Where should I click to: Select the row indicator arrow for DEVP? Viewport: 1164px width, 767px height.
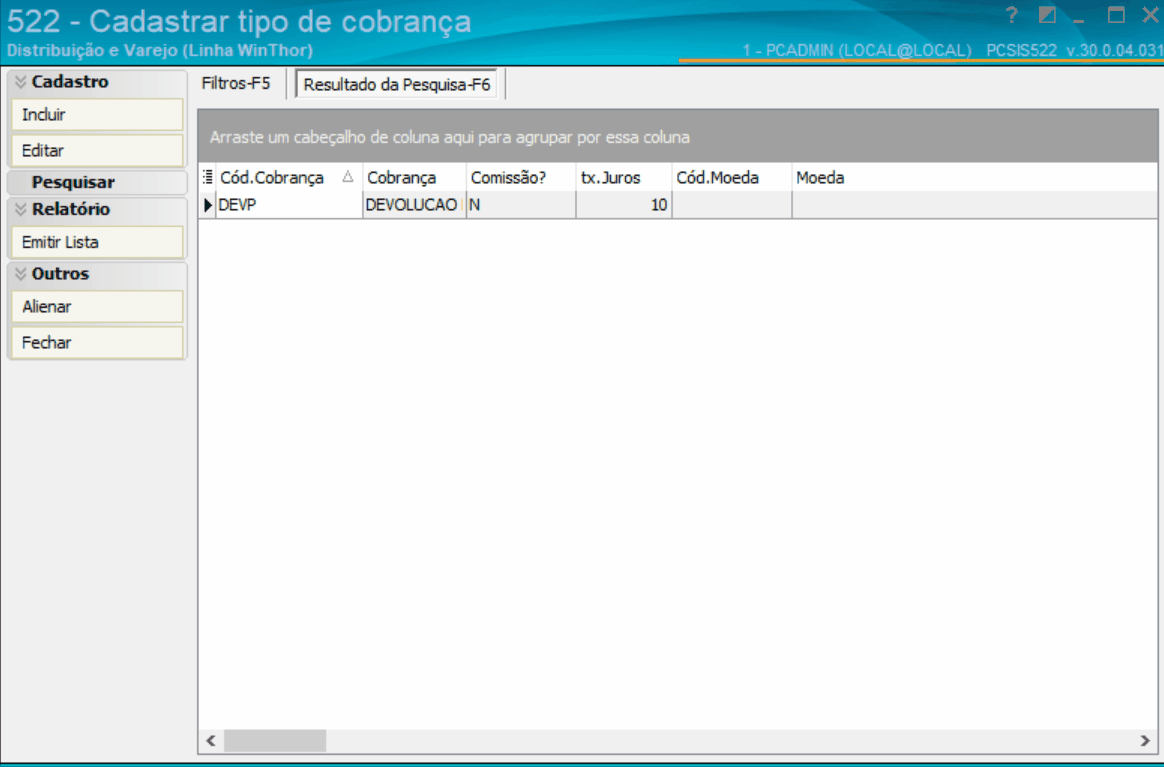208,205
